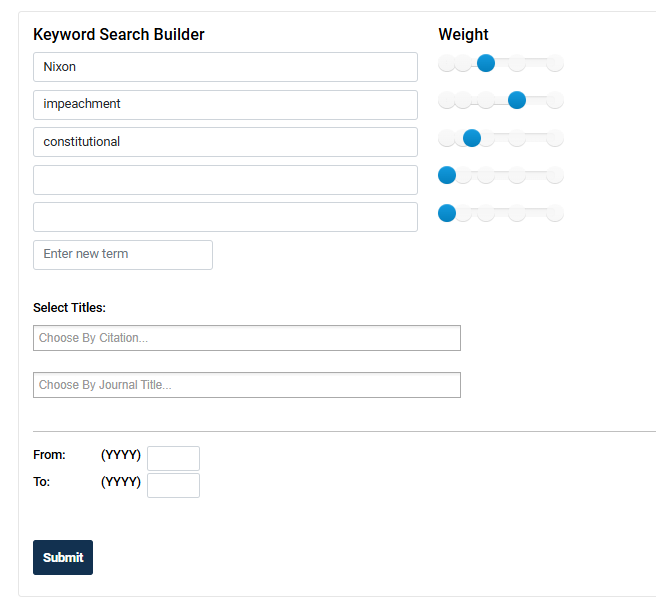Open the Choose By Citation dropdown
Screen dimensions: 656x611
pyautogui.click(x=247, y=338)
